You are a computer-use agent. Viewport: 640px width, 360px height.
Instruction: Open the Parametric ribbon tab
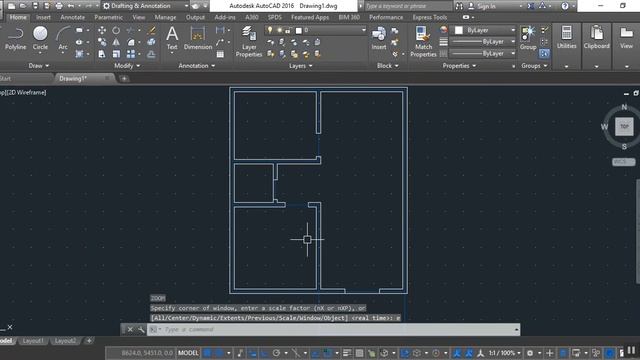[108, 17]
